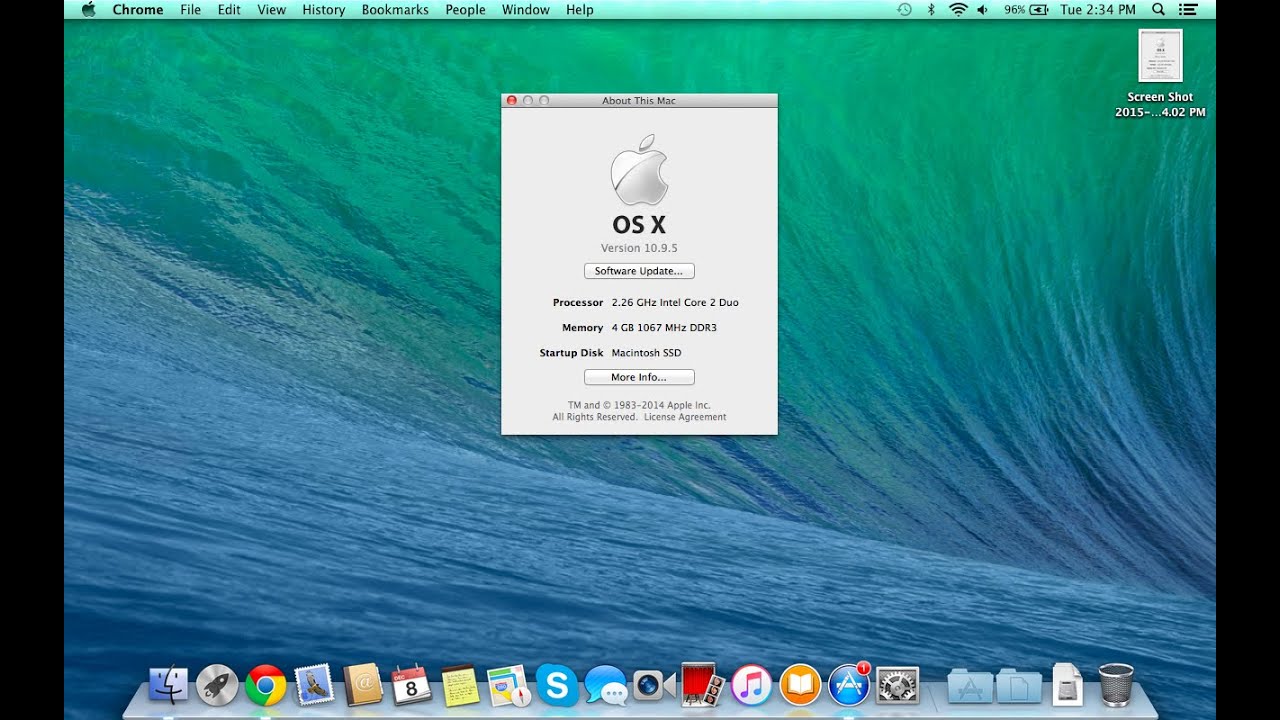Open Calendar icon showing 8

click(x=411, y=685)
